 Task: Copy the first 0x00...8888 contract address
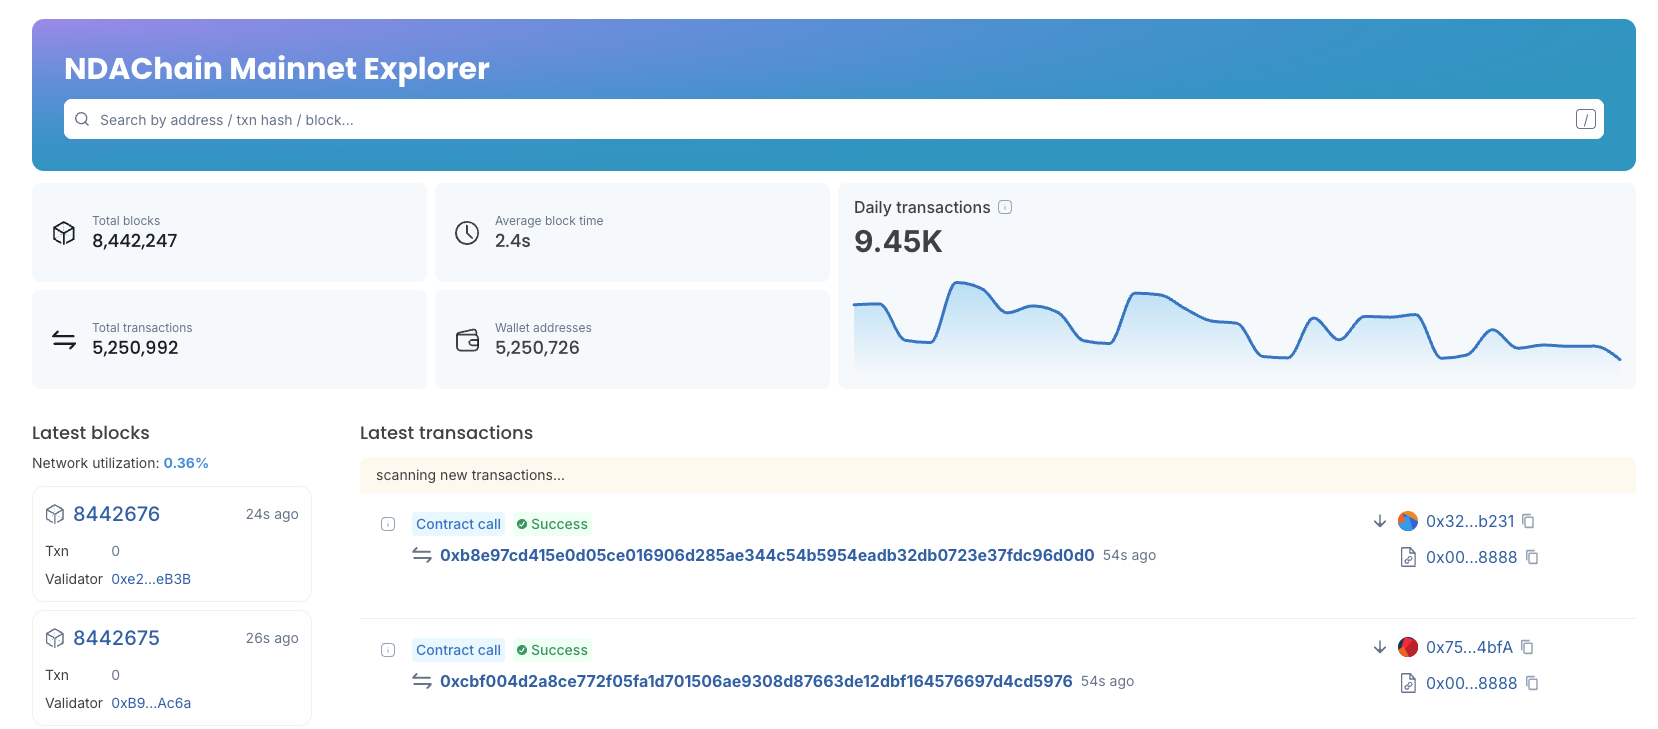[x=1532, y=557]
